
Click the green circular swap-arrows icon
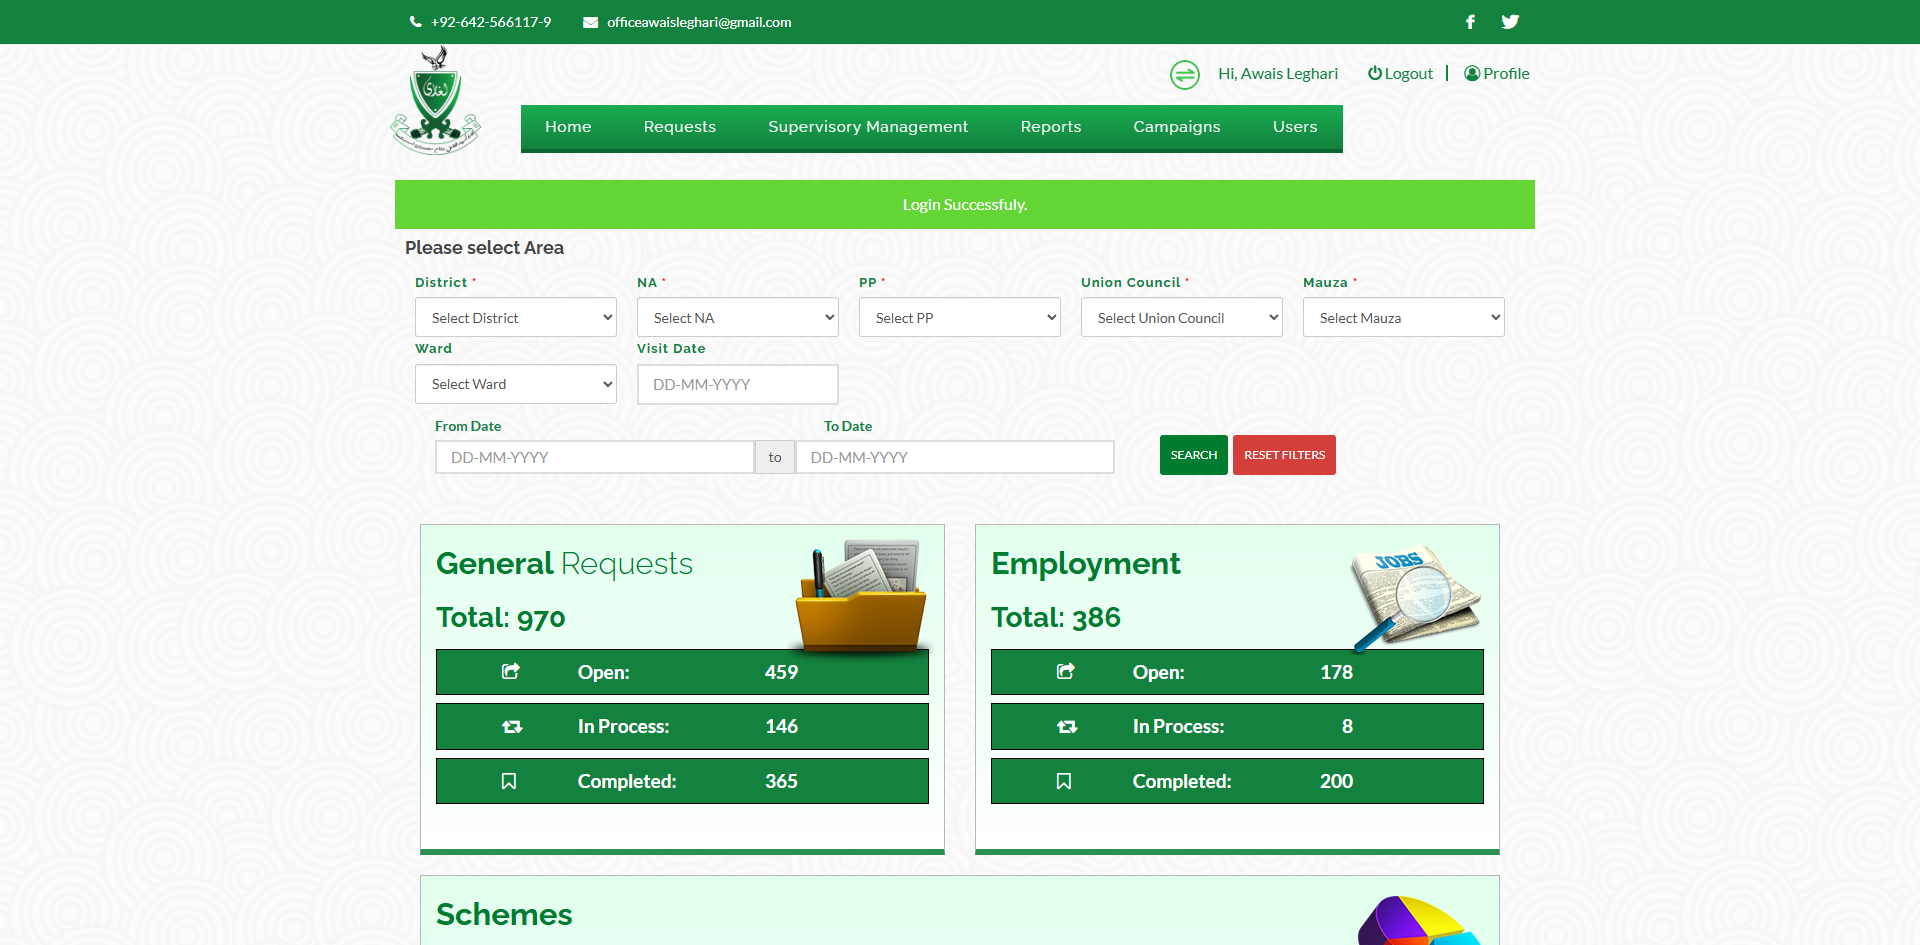pos(1185,74)
